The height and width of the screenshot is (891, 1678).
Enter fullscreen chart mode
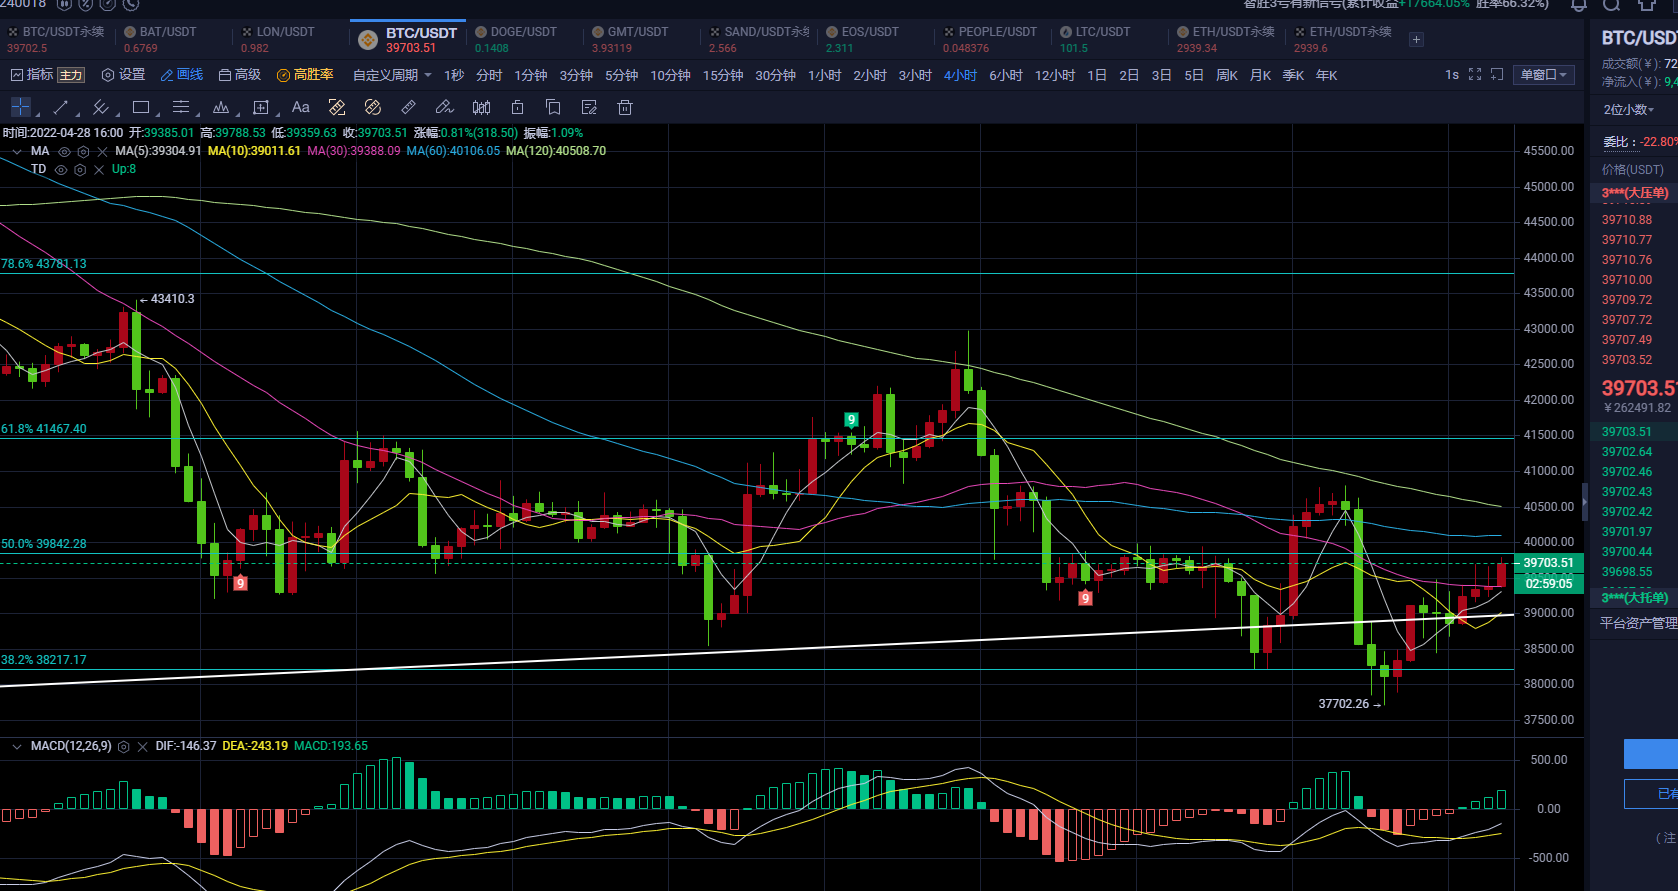(x=1474, y=75)
